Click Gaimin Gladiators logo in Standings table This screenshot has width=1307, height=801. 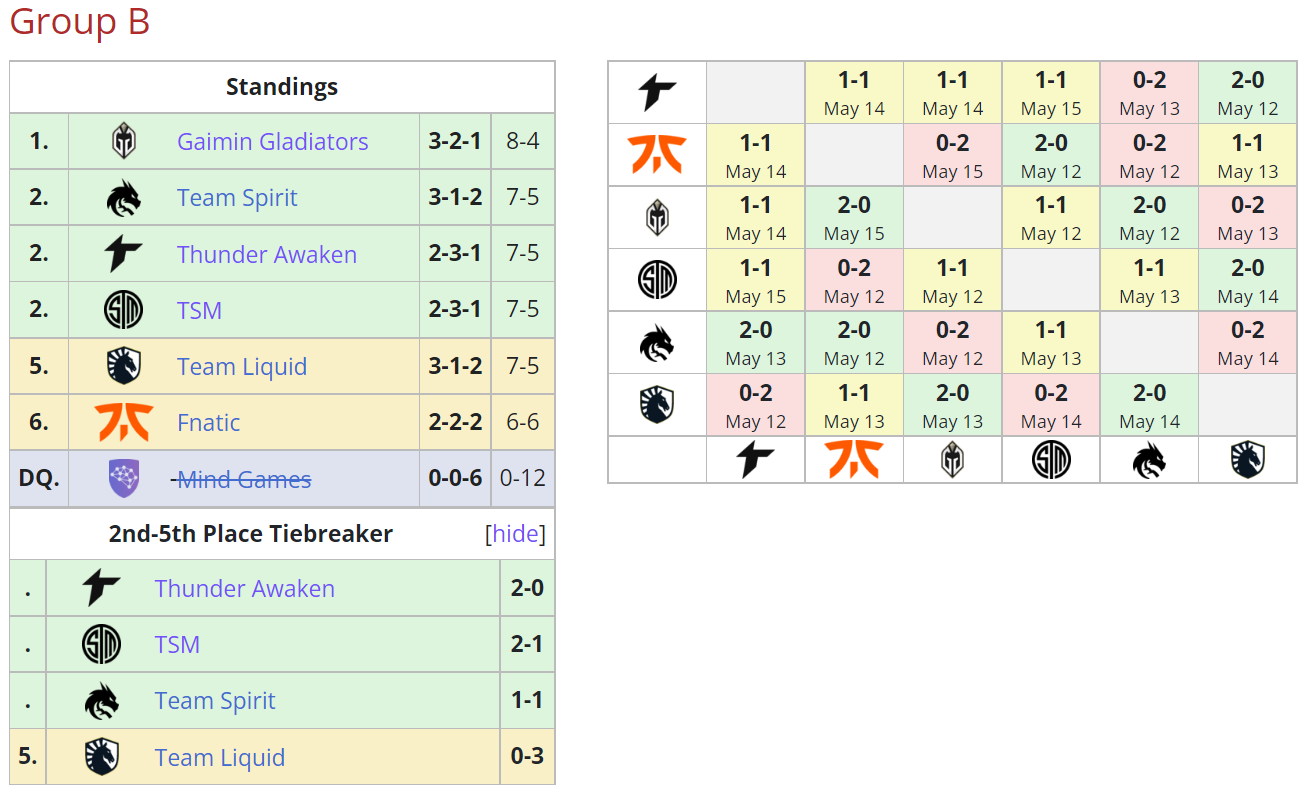(x=123, y=142)
